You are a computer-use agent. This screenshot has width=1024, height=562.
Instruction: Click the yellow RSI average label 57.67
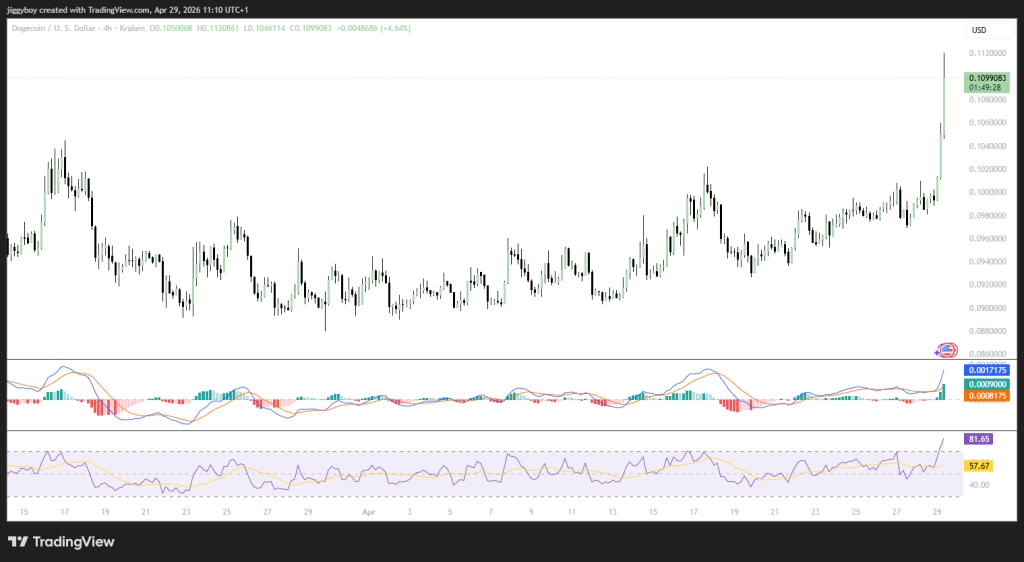click(977, 466)
